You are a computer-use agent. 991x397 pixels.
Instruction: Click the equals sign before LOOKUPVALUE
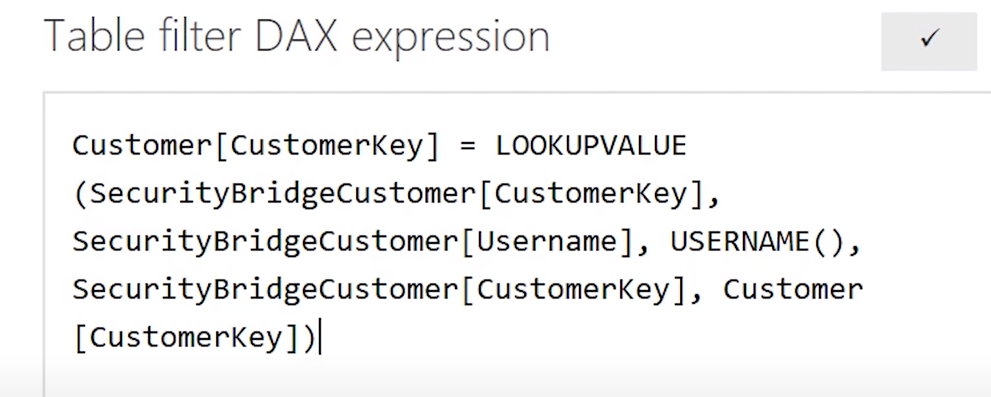point(467,147)
